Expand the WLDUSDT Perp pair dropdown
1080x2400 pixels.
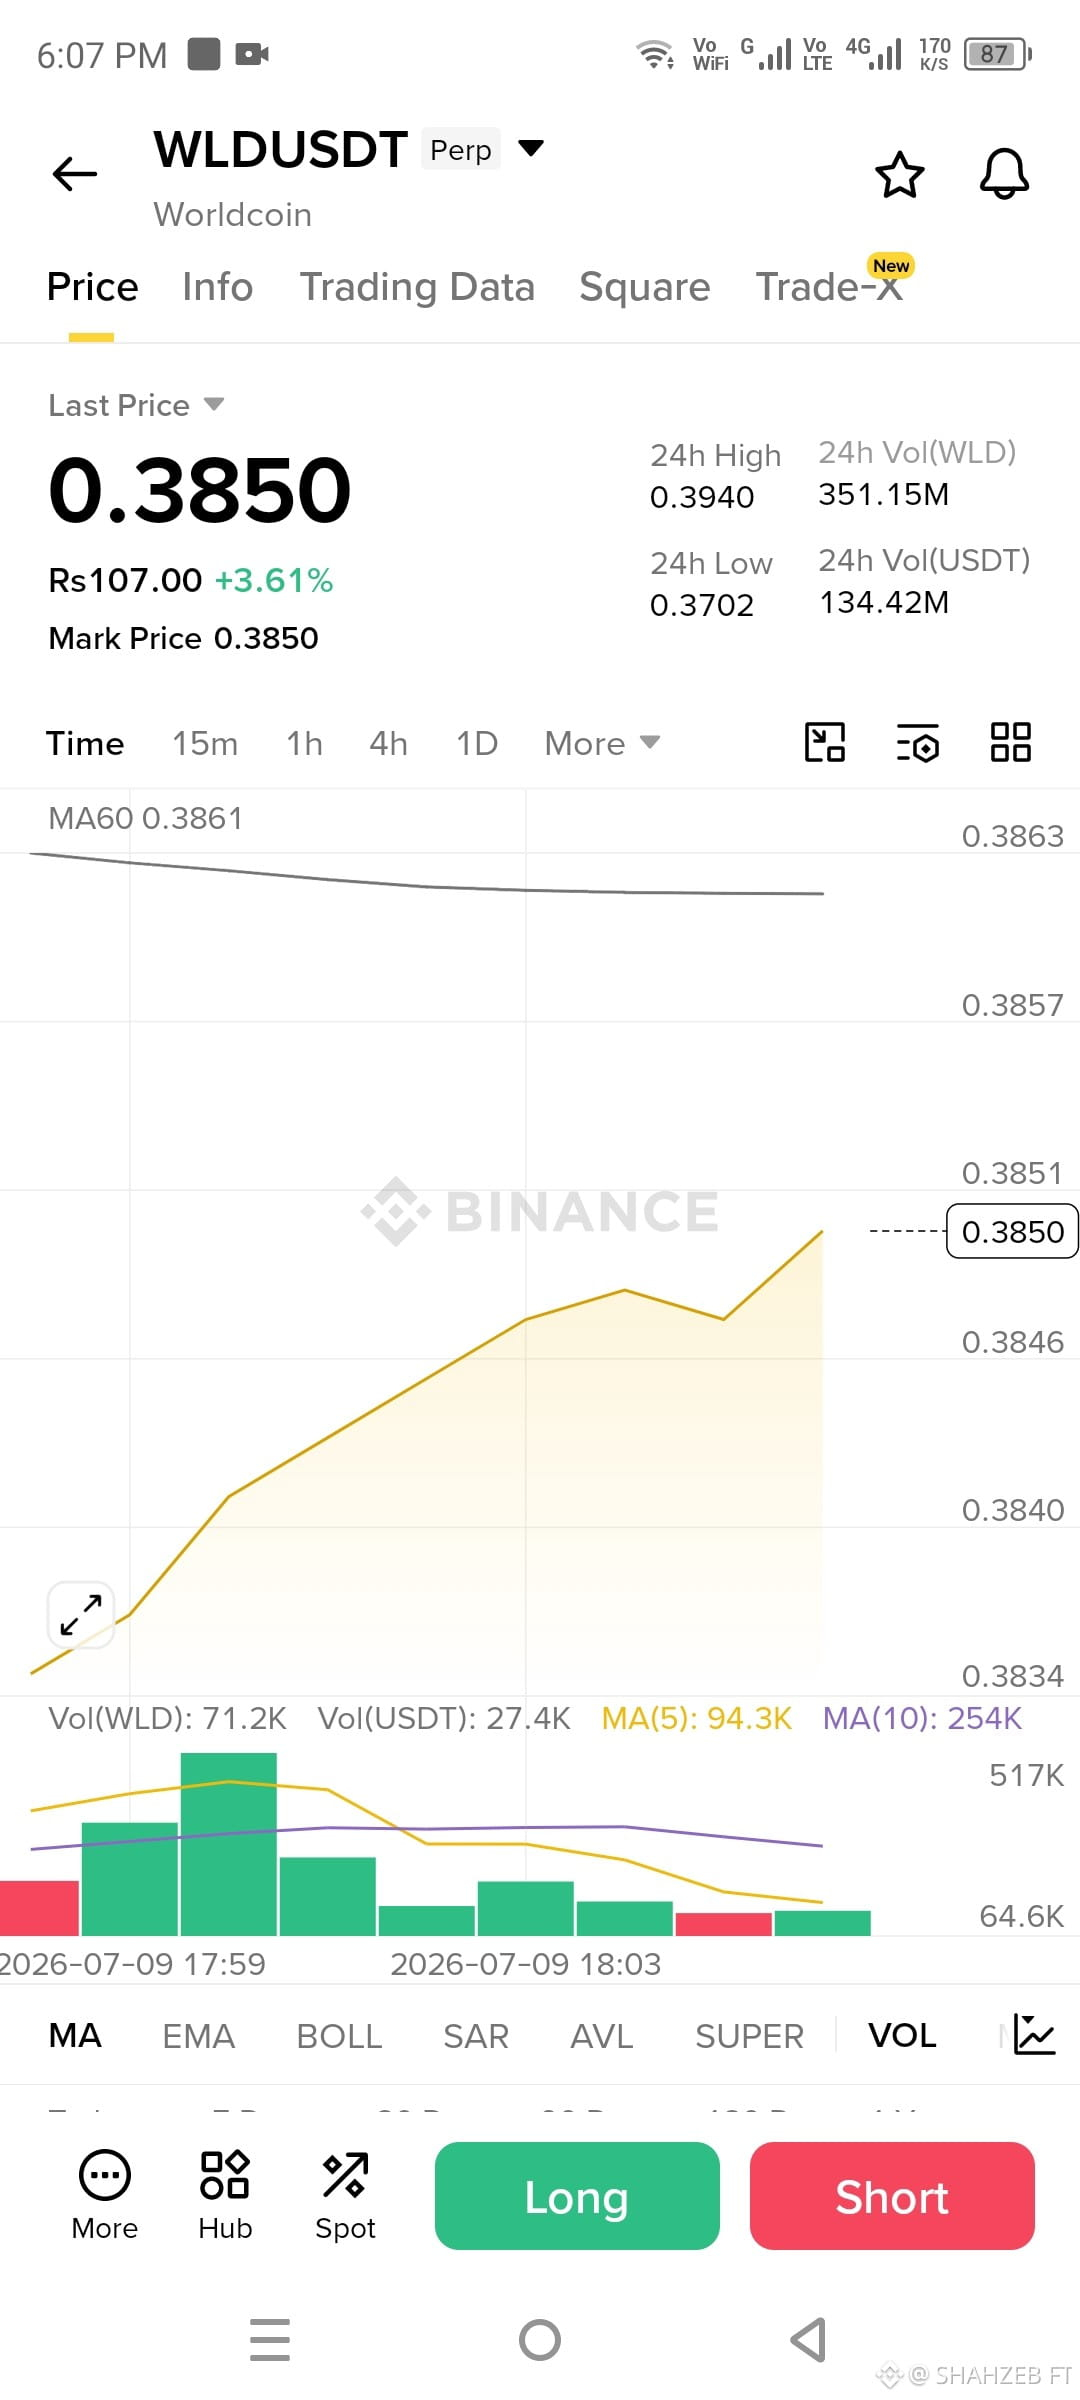(x=531, y=148)
